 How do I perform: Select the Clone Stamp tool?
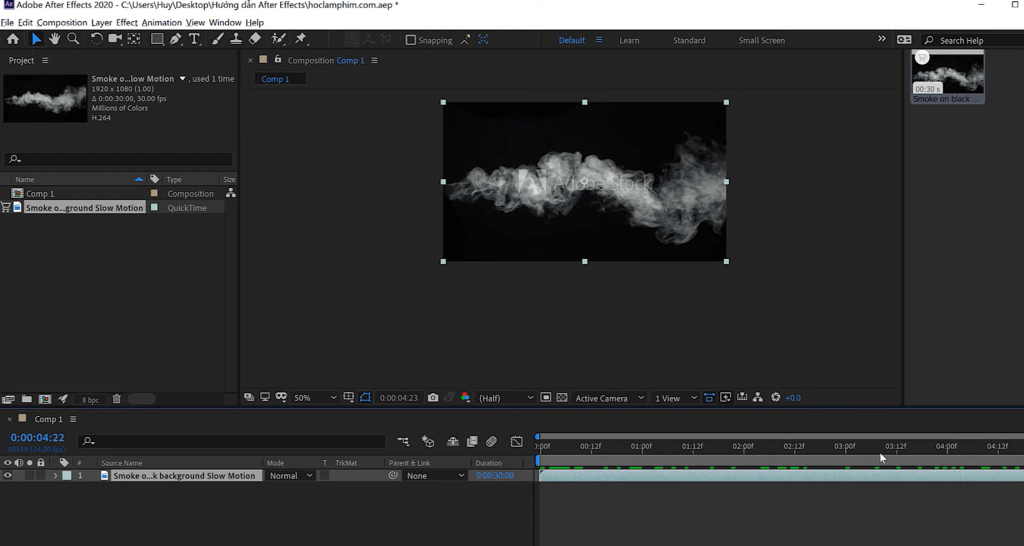click(236, 39)
